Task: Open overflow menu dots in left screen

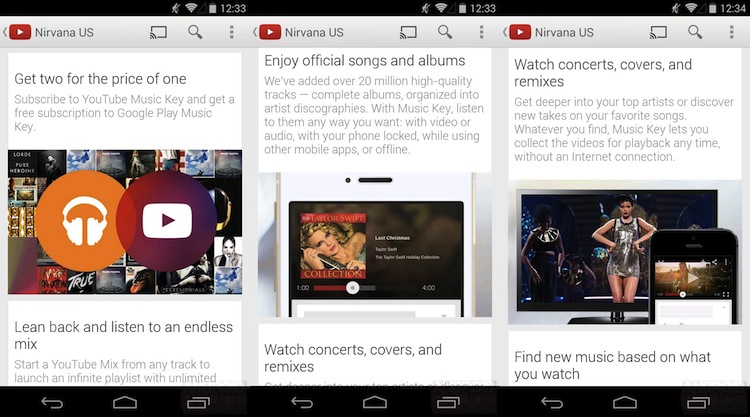Action: pyautogui.click(x=232, y=32)
